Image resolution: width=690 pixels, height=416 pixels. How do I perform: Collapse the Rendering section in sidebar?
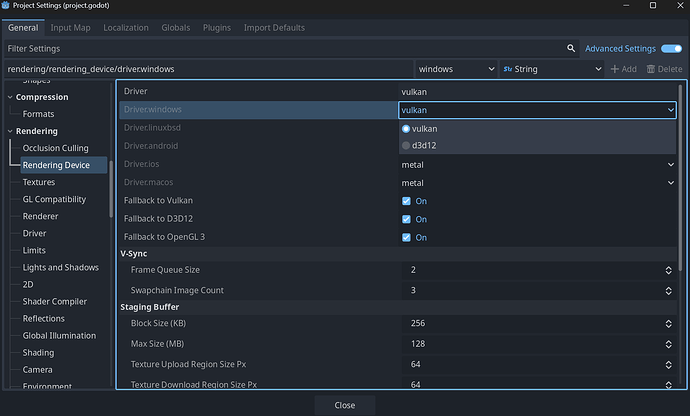pyautogui.click(x=11, y=131)
